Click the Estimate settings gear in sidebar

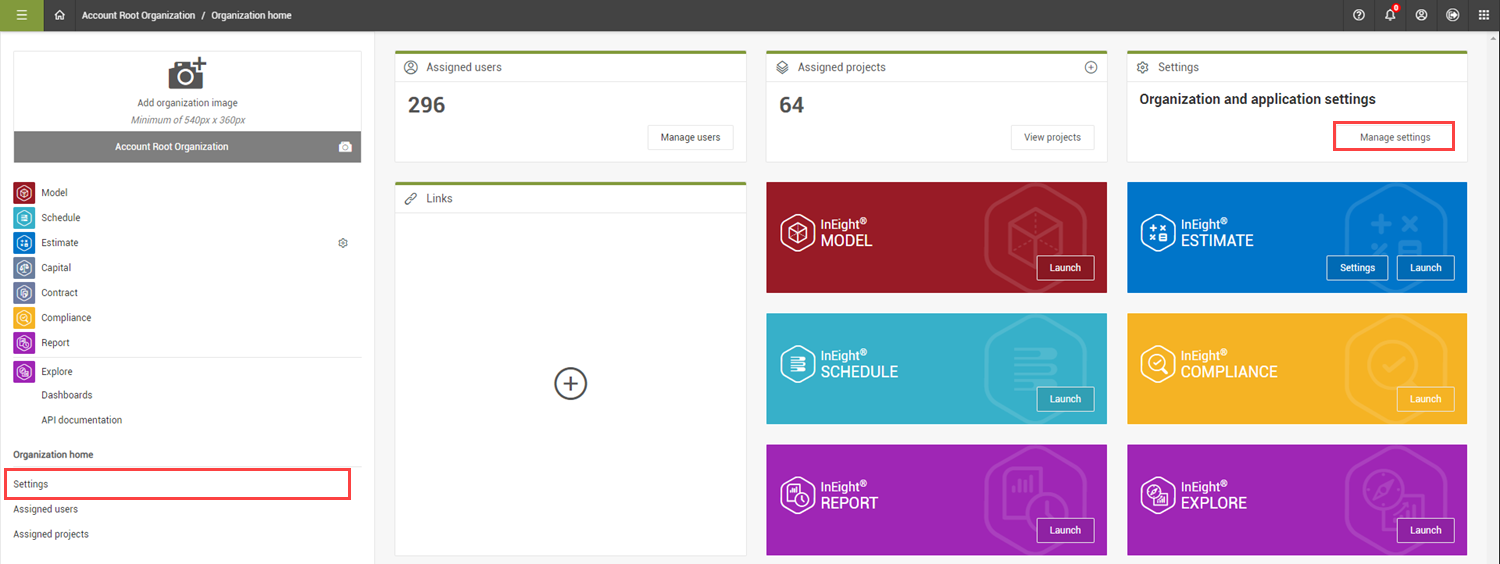pos(343,243)
